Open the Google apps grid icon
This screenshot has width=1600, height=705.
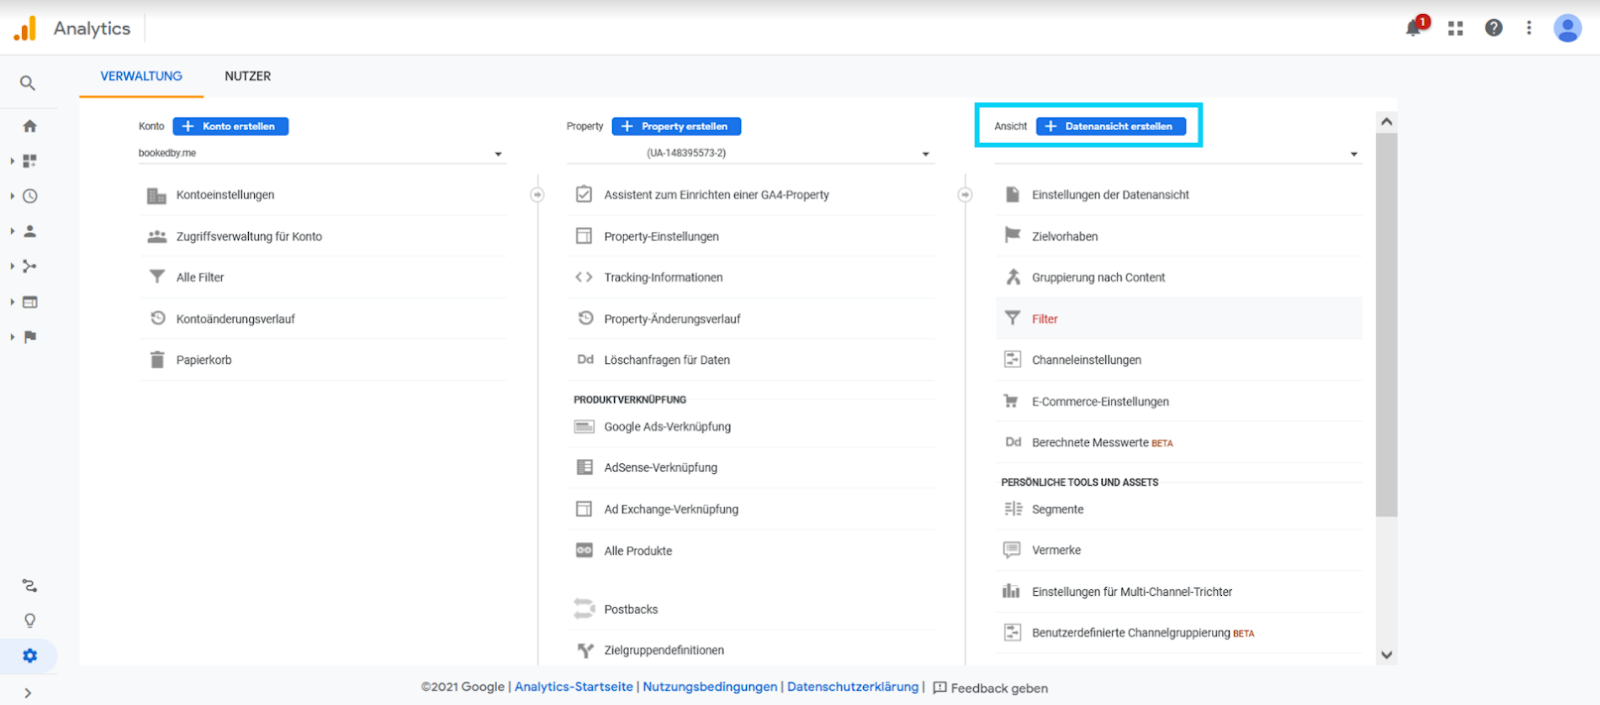click(x=1455, y=28)
